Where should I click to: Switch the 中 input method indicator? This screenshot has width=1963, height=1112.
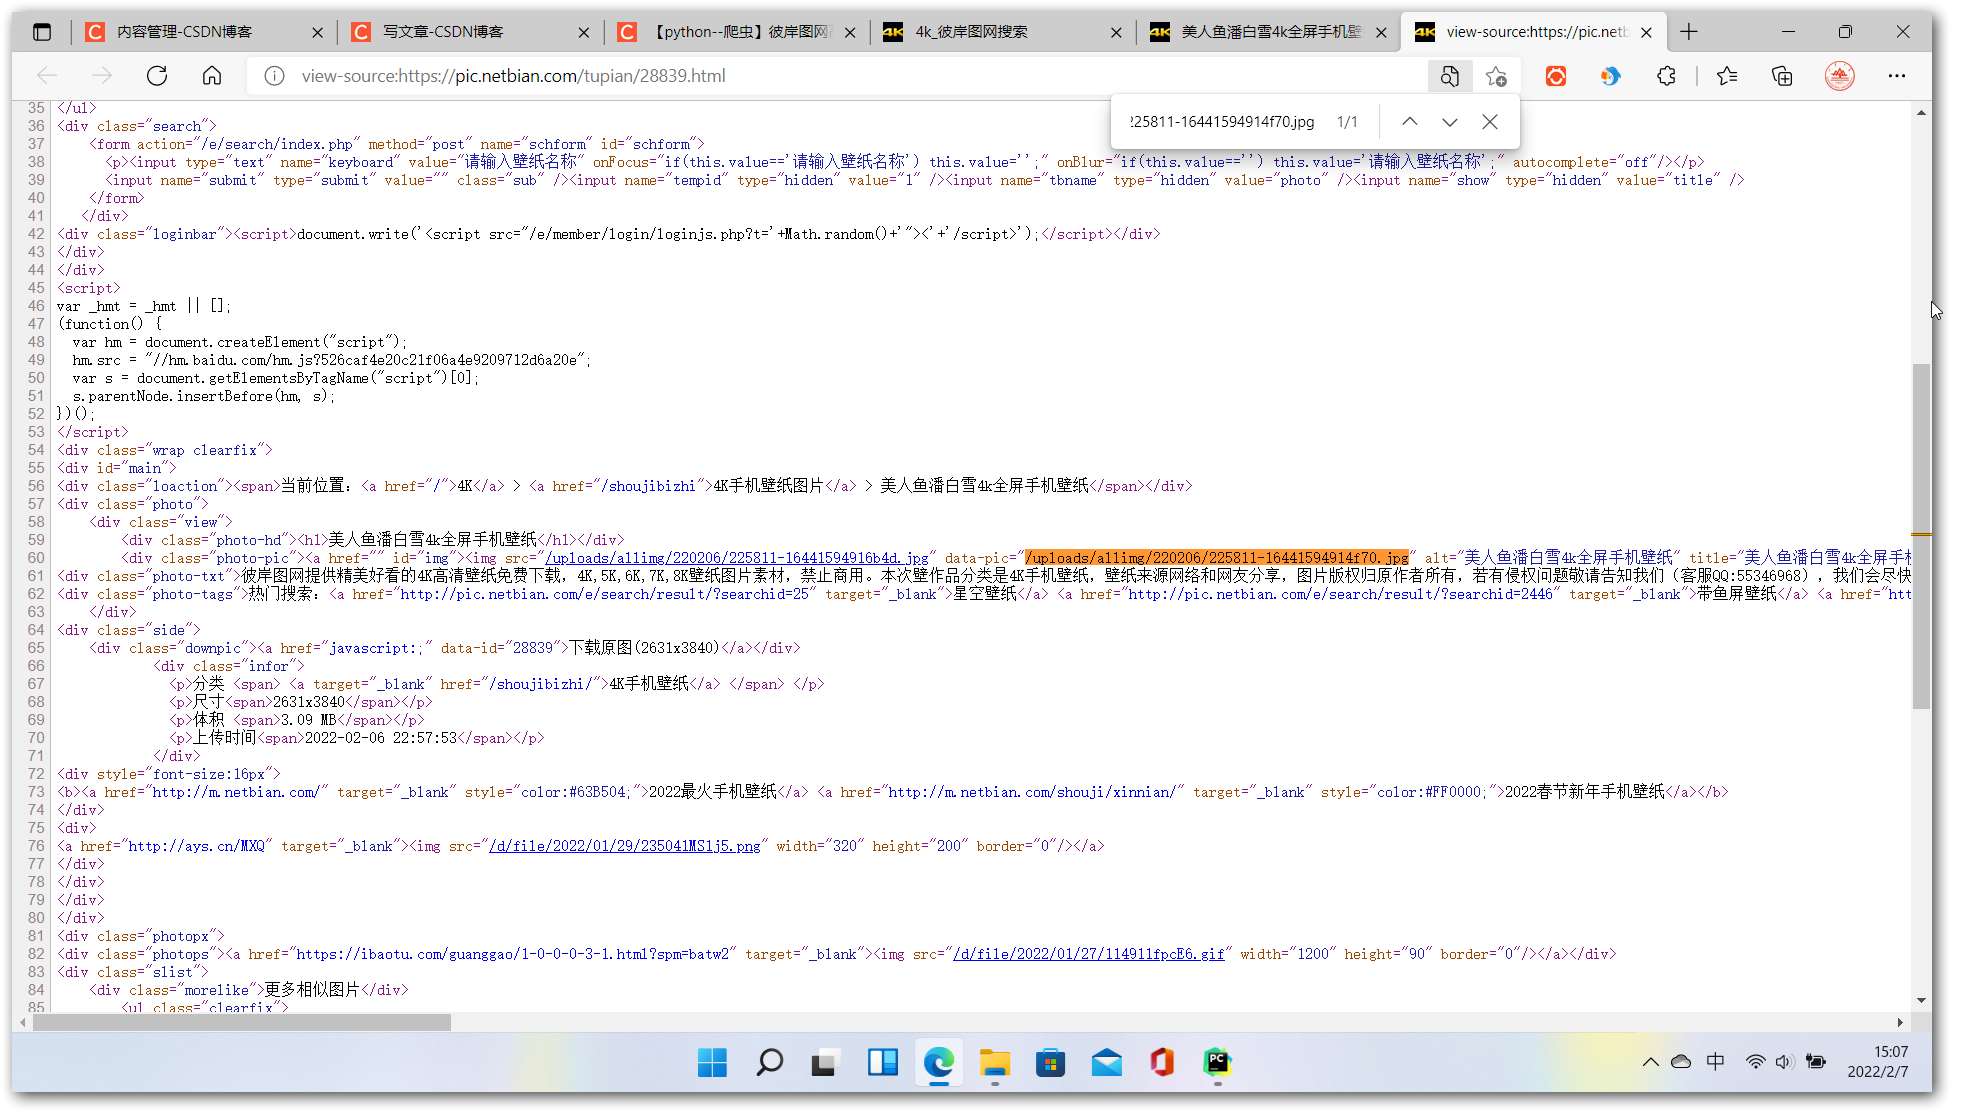pos(1715,1062)
